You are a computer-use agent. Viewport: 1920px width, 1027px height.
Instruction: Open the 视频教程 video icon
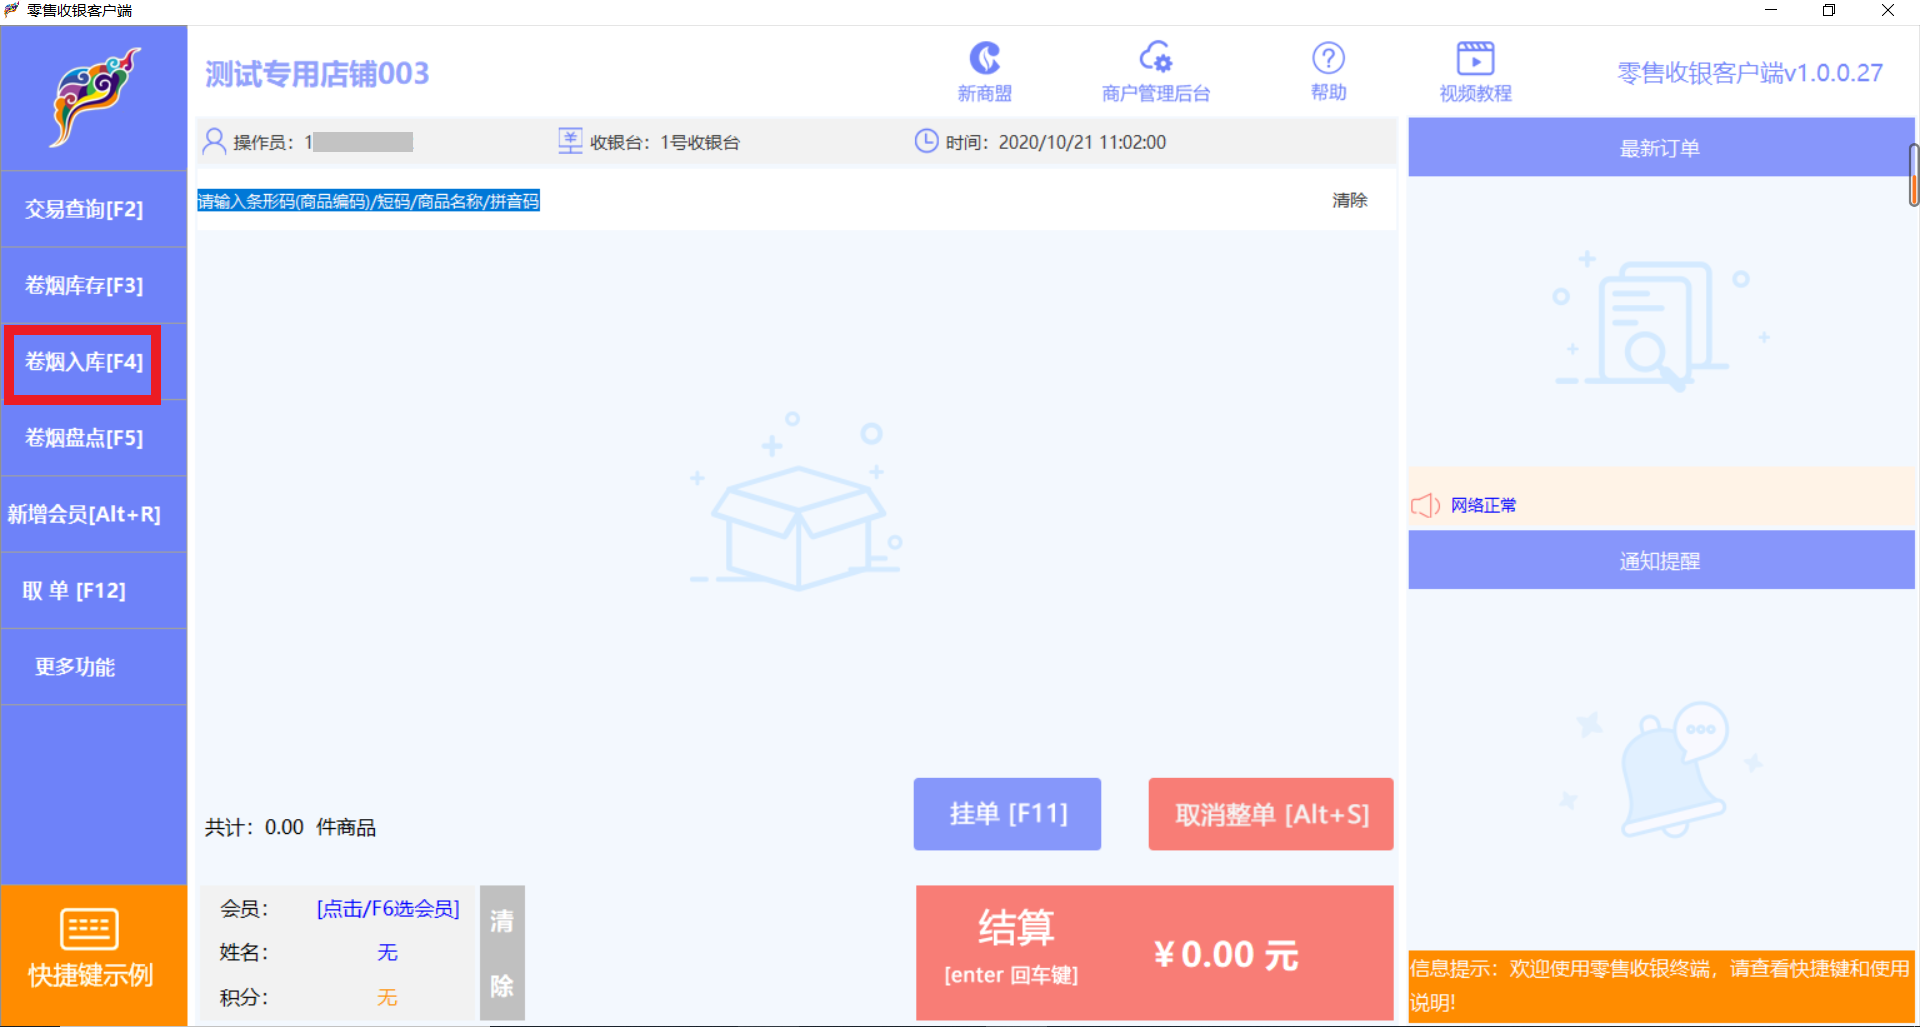(x=1474, y=57)
